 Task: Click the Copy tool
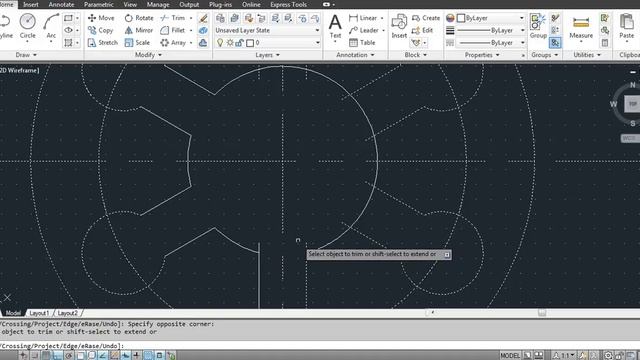click(100, 30)
